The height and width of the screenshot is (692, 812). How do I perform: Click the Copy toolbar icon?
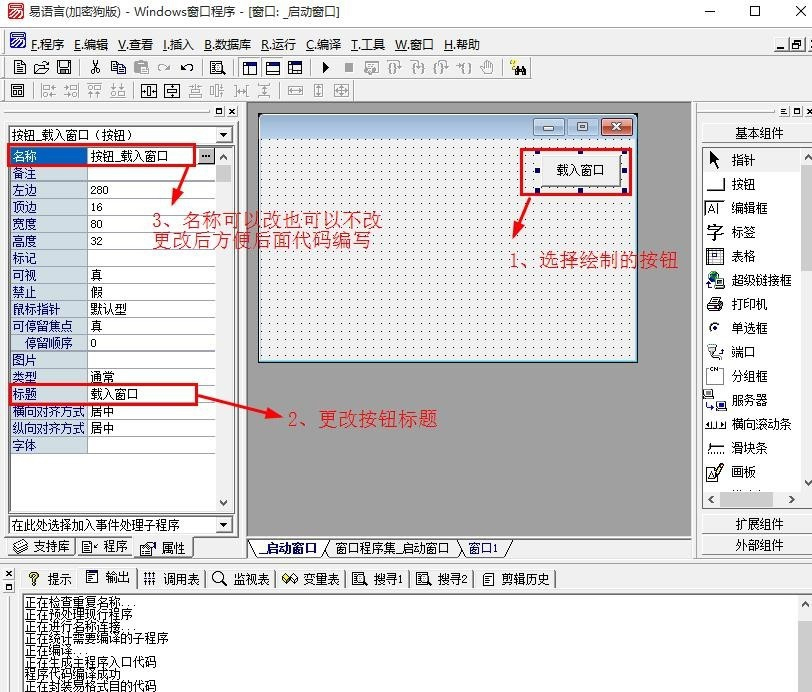tap(118, 67)
